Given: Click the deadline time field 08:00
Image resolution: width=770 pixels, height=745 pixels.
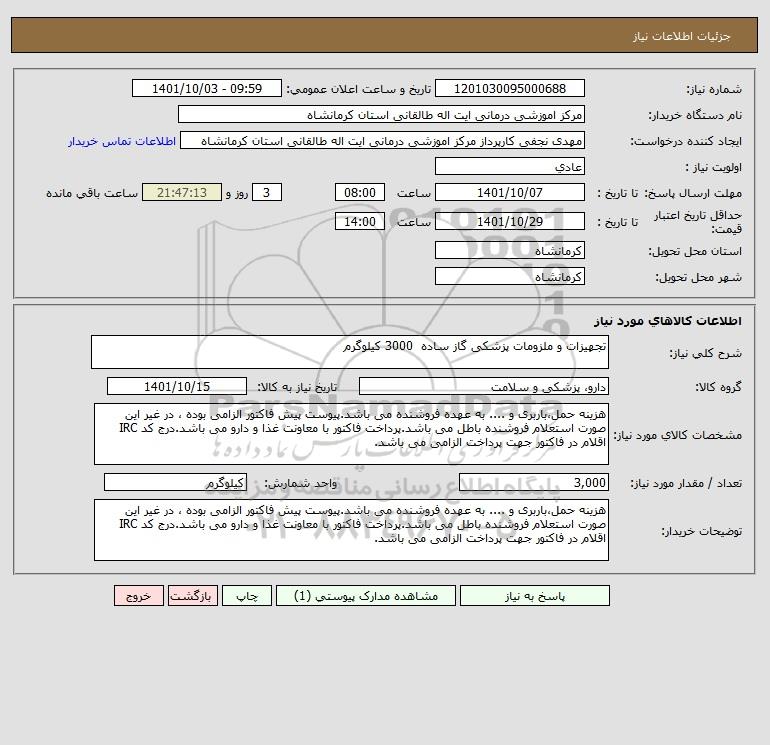Looking at the screenshot, I should 359,193.
